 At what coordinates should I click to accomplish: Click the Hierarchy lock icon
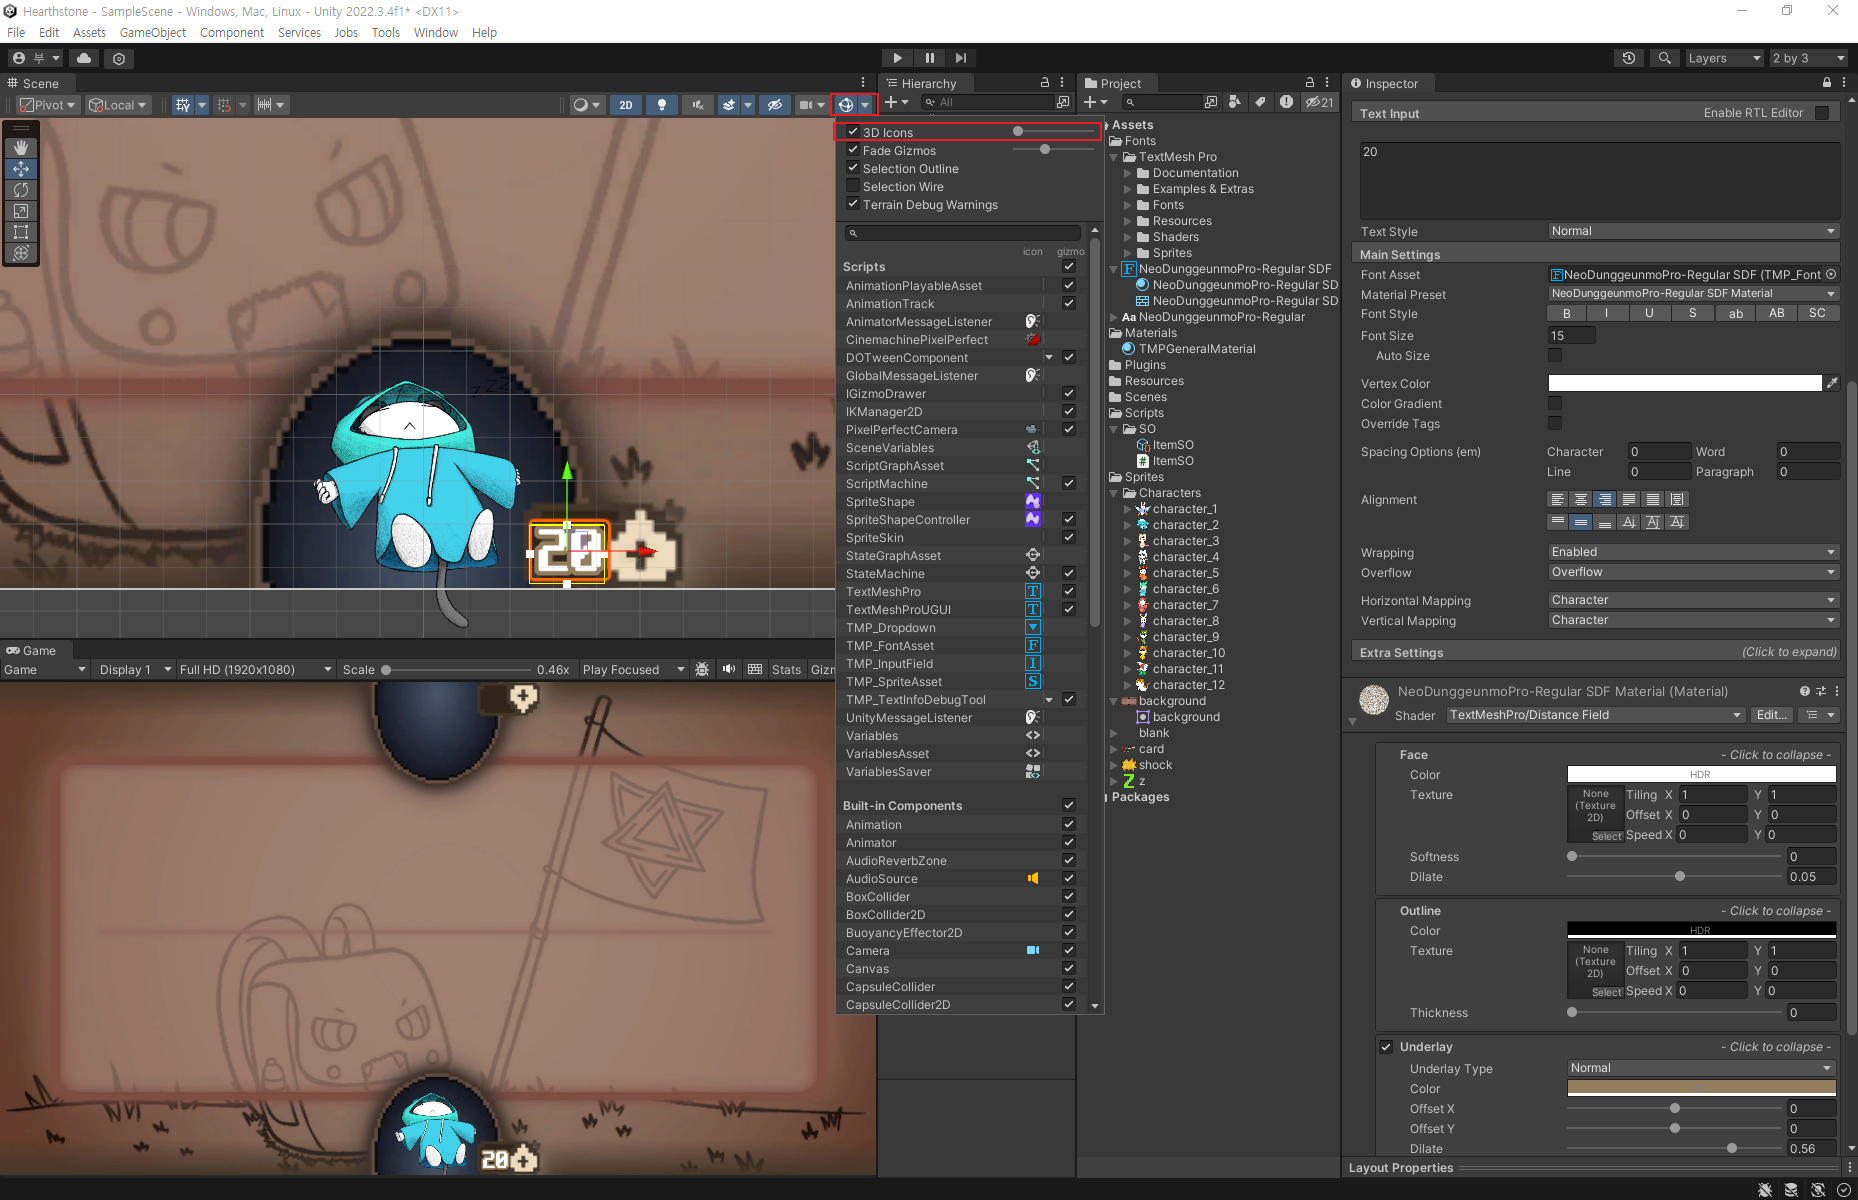(1045, 83)
